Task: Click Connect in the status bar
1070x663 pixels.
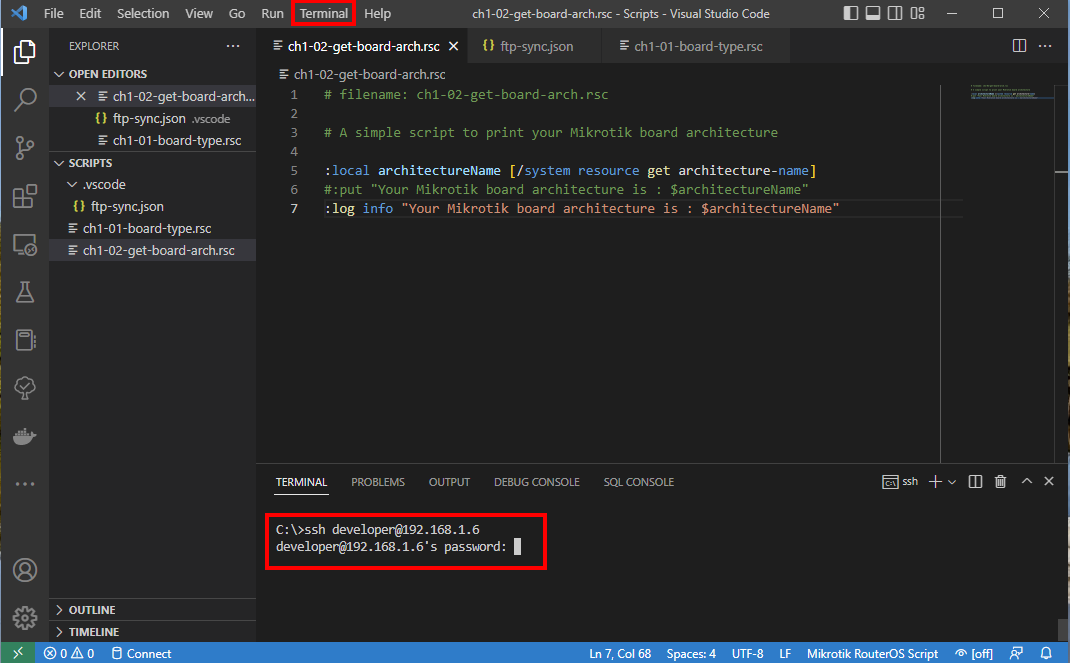Action: (x=140, y=654)
